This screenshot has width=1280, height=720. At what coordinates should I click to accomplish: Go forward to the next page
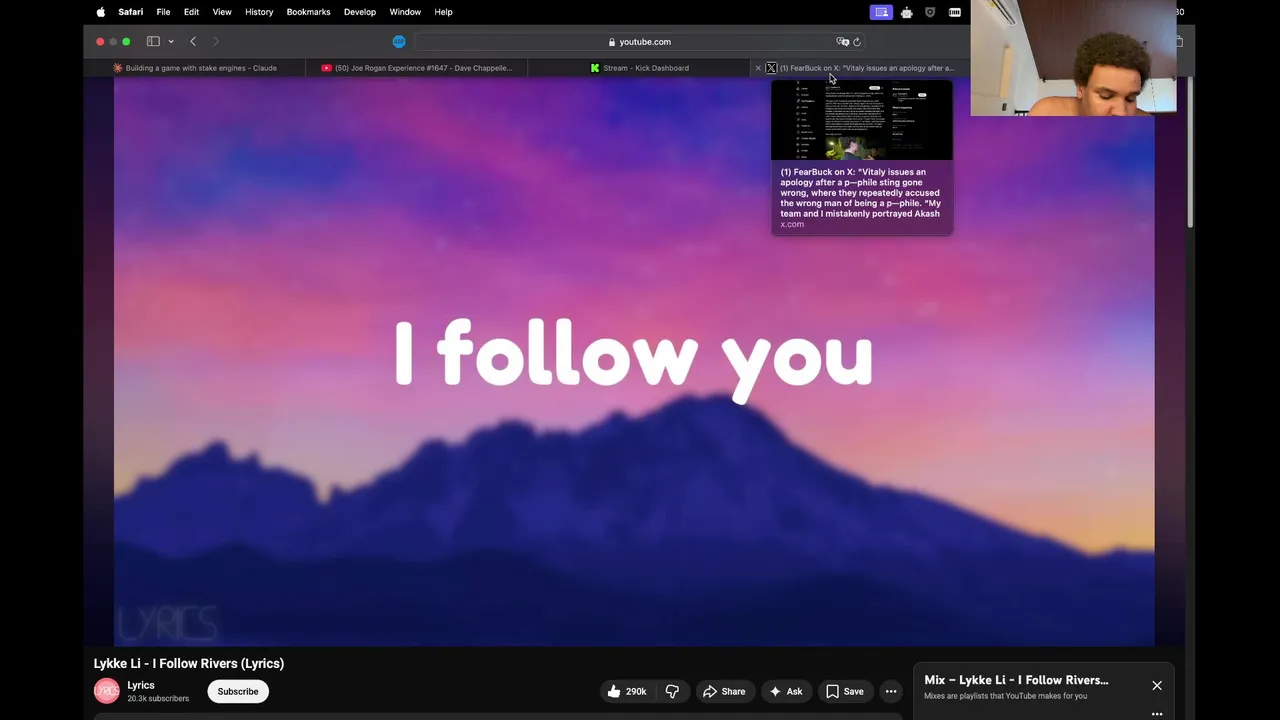click(215, 41)
